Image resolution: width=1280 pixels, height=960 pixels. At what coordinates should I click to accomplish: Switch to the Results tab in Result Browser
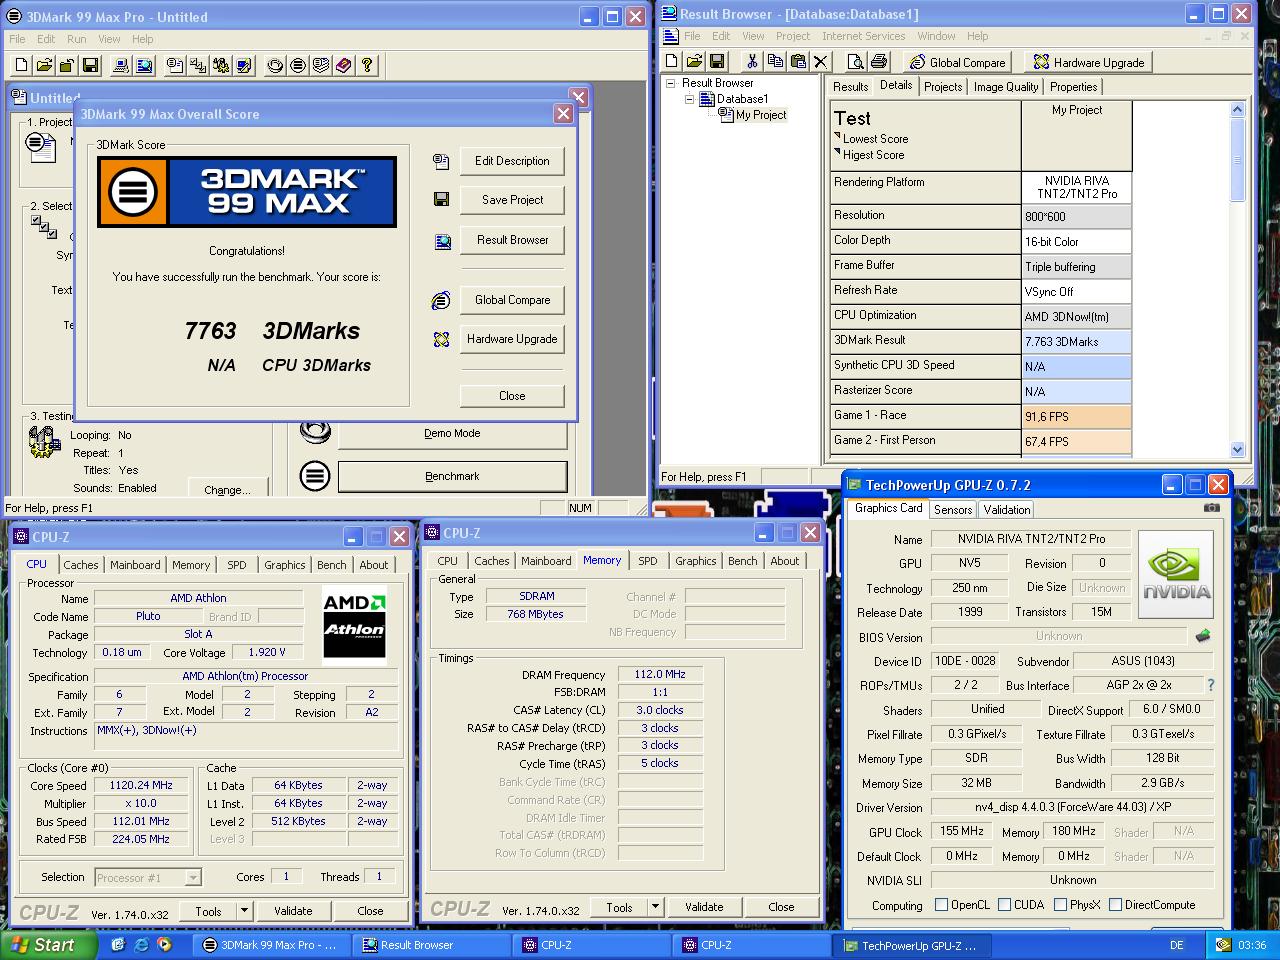tap(850, 87)
